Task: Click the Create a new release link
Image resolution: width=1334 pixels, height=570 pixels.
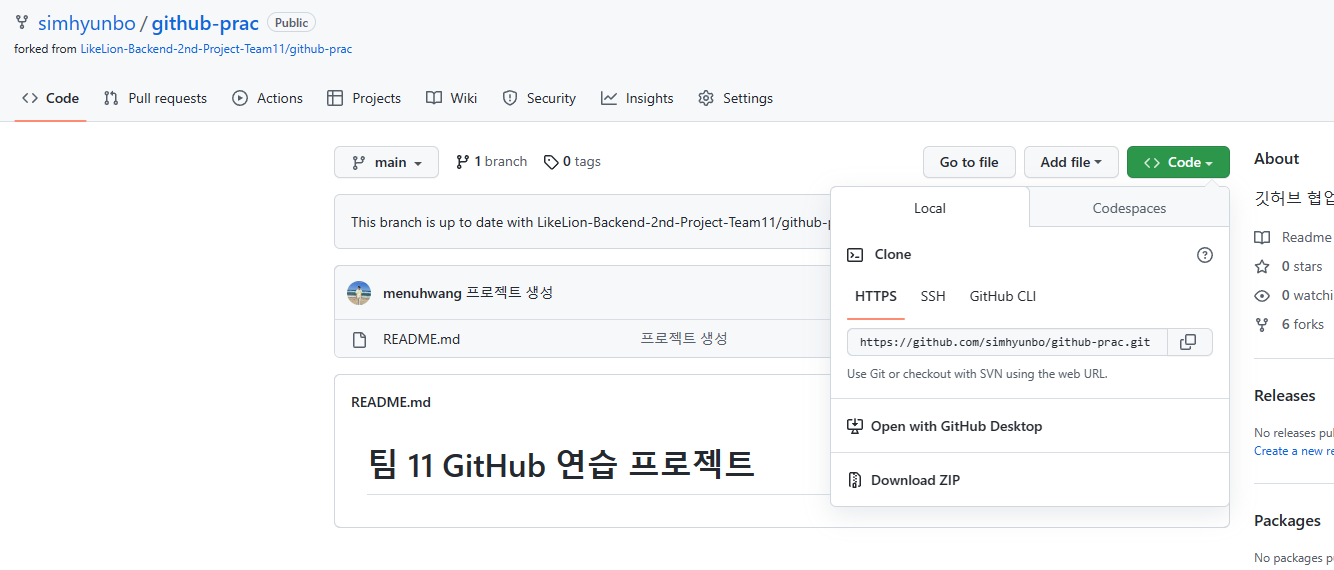Action: [x=1294, y=451]
